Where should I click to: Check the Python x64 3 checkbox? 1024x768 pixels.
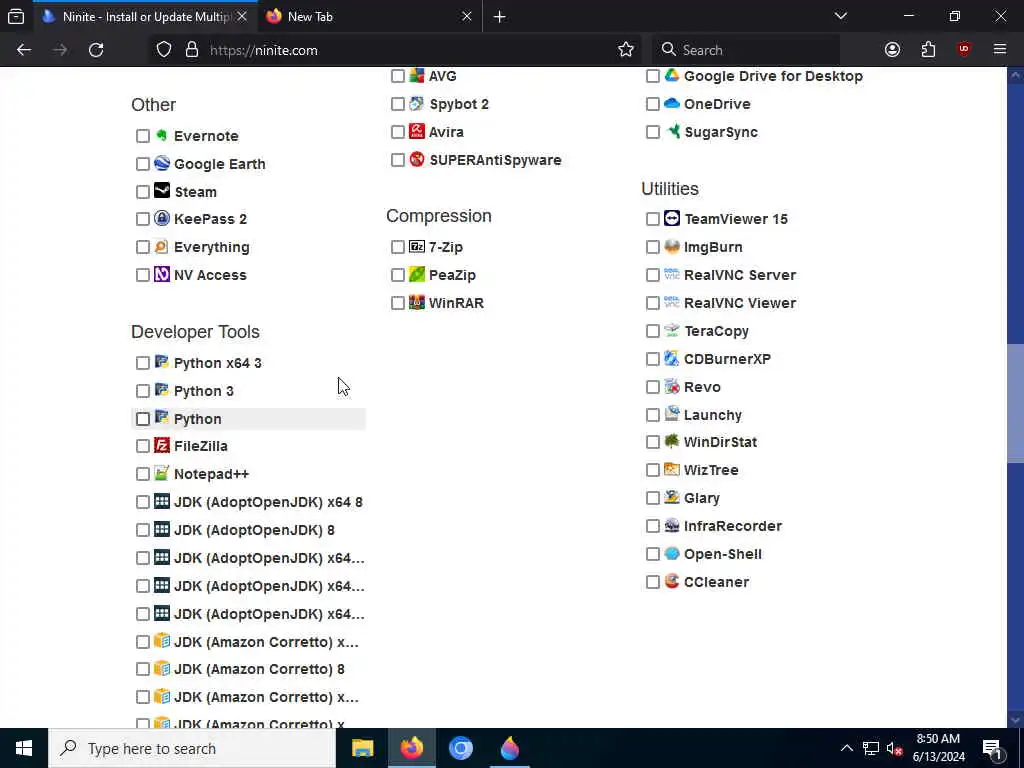point(142,363)
